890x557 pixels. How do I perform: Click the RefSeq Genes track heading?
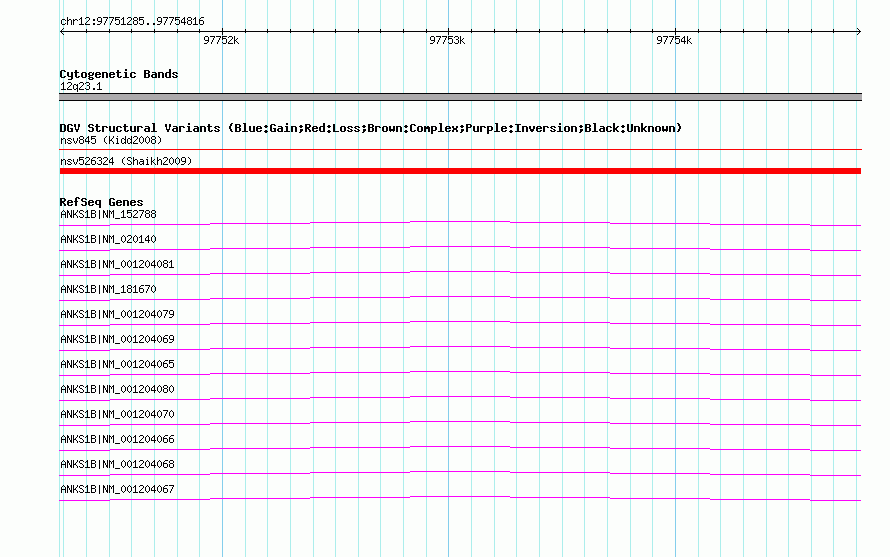[101, 202]
